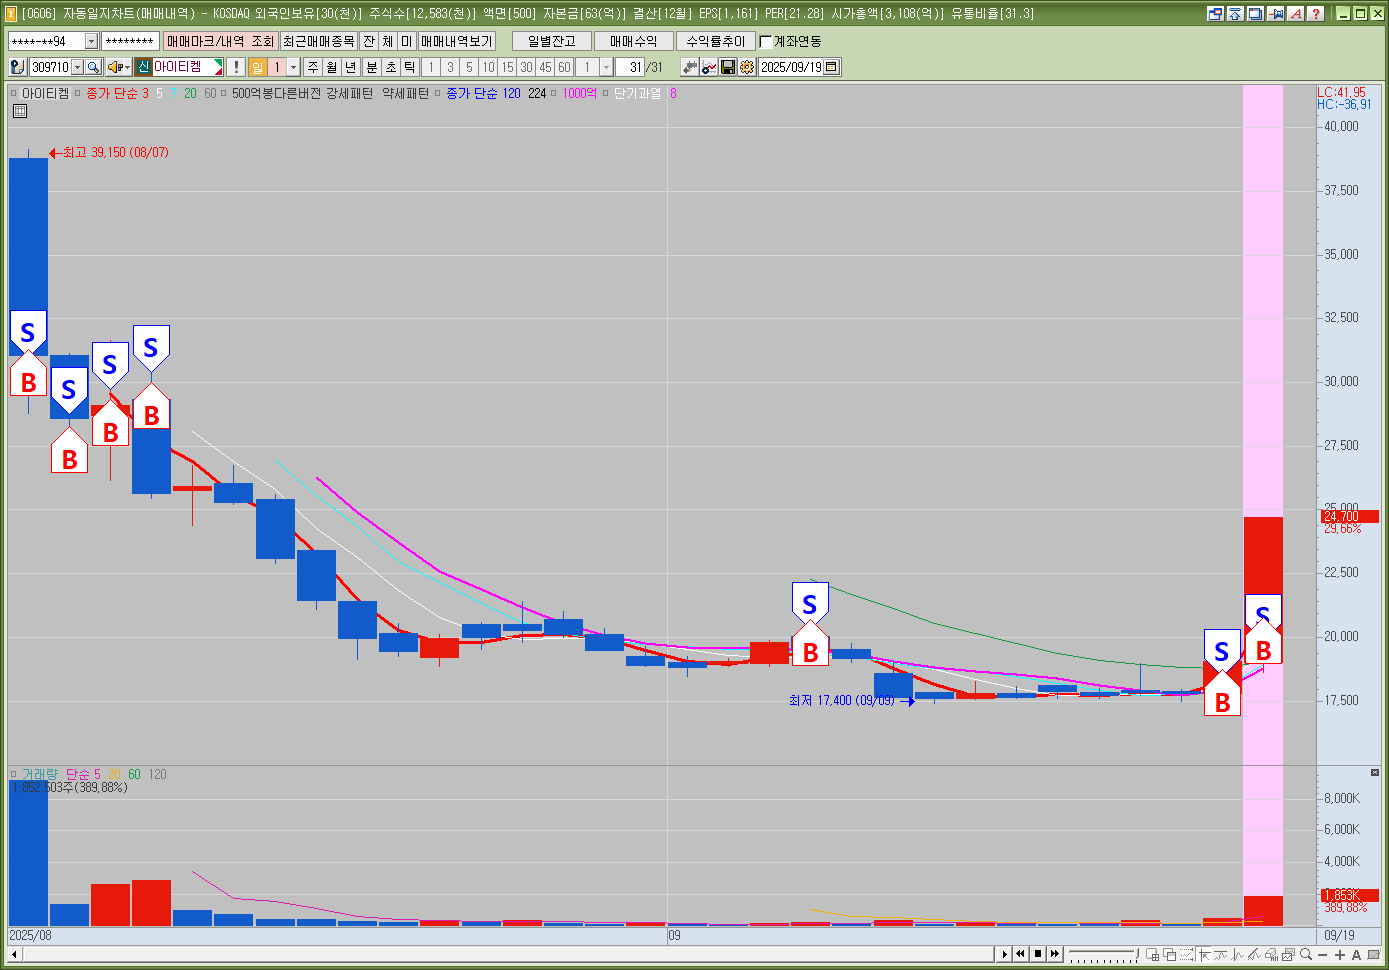Open the account number dropdown

tap(91, 41)
